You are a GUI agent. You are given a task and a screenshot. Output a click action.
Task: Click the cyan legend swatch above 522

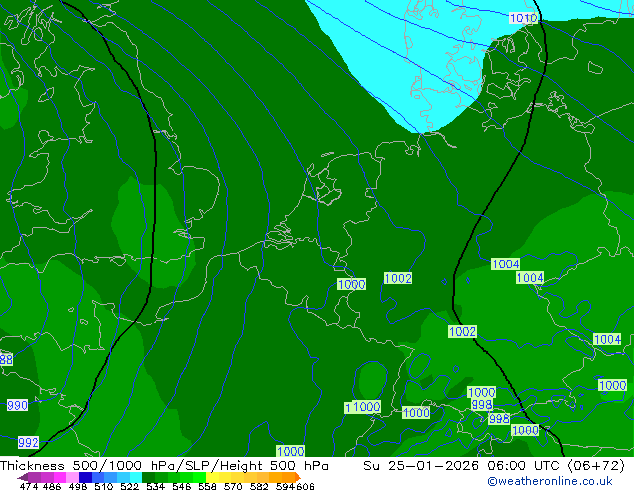pos(136,477)
